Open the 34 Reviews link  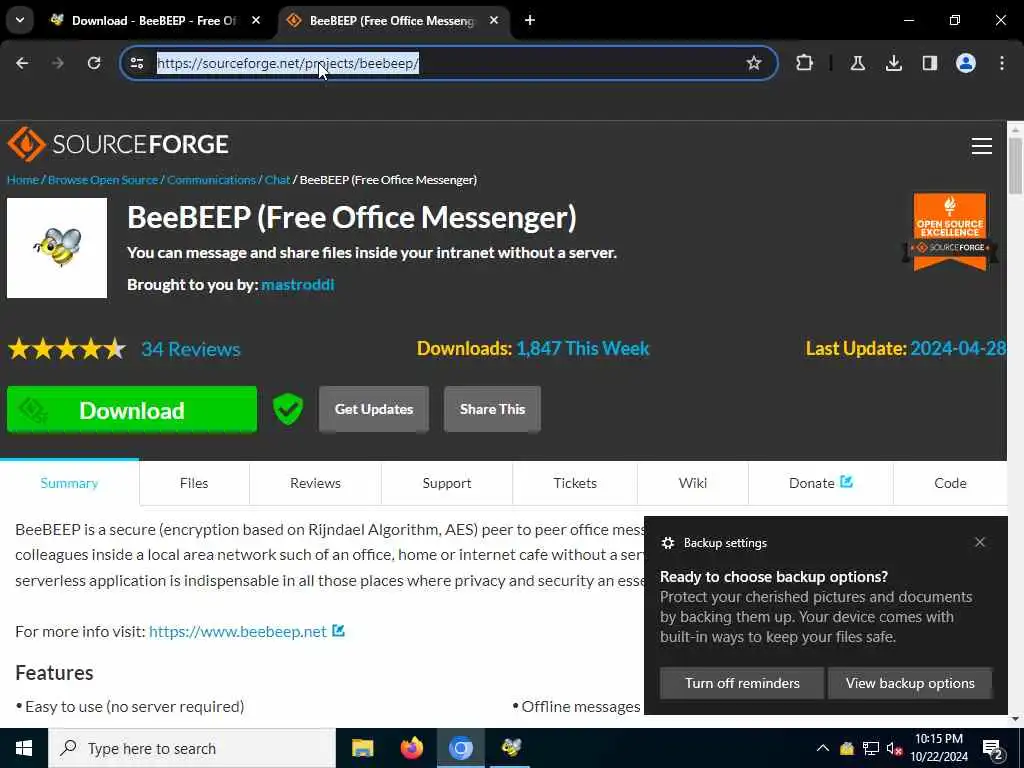(191, 349)
